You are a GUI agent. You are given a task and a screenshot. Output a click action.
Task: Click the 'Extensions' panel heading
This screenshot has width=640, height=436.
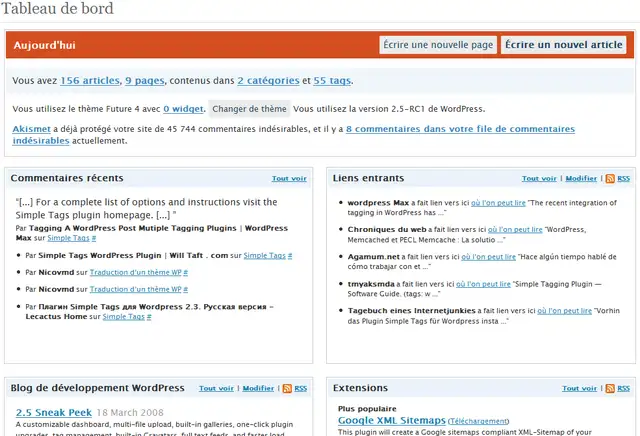pyautogui.click(x=360, y=388)
